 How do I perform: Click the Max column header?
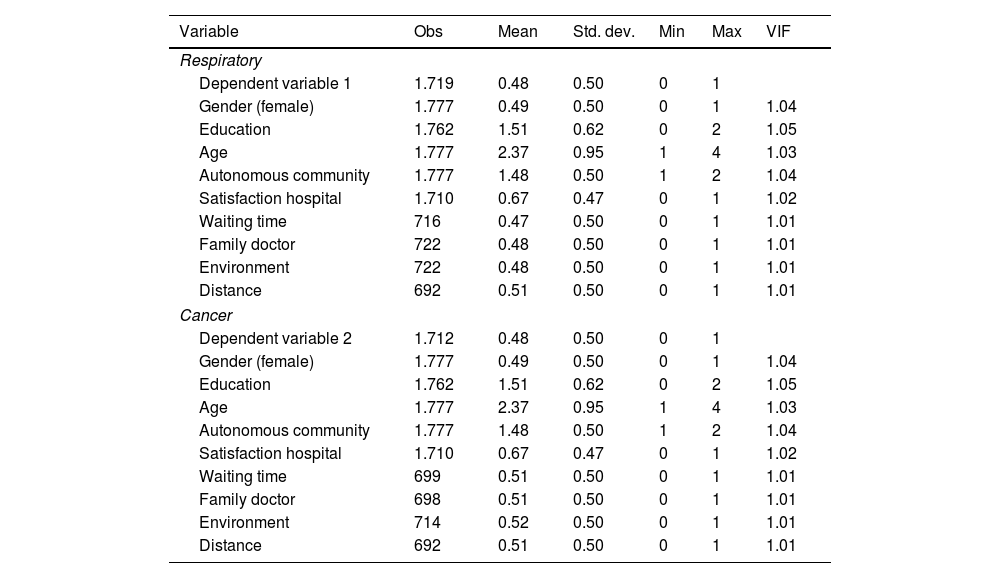(x=726, y=31)
